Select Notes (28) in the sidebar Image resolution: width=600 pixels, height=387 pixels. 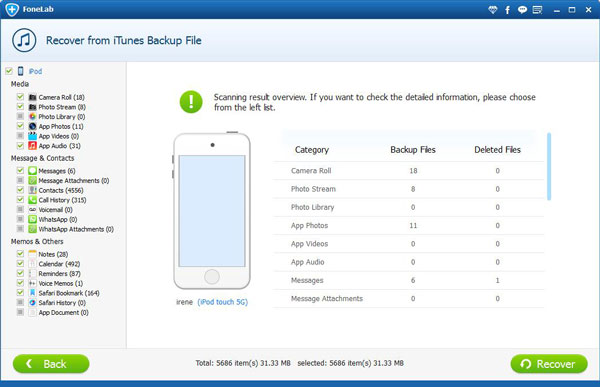tap(53, 254)
